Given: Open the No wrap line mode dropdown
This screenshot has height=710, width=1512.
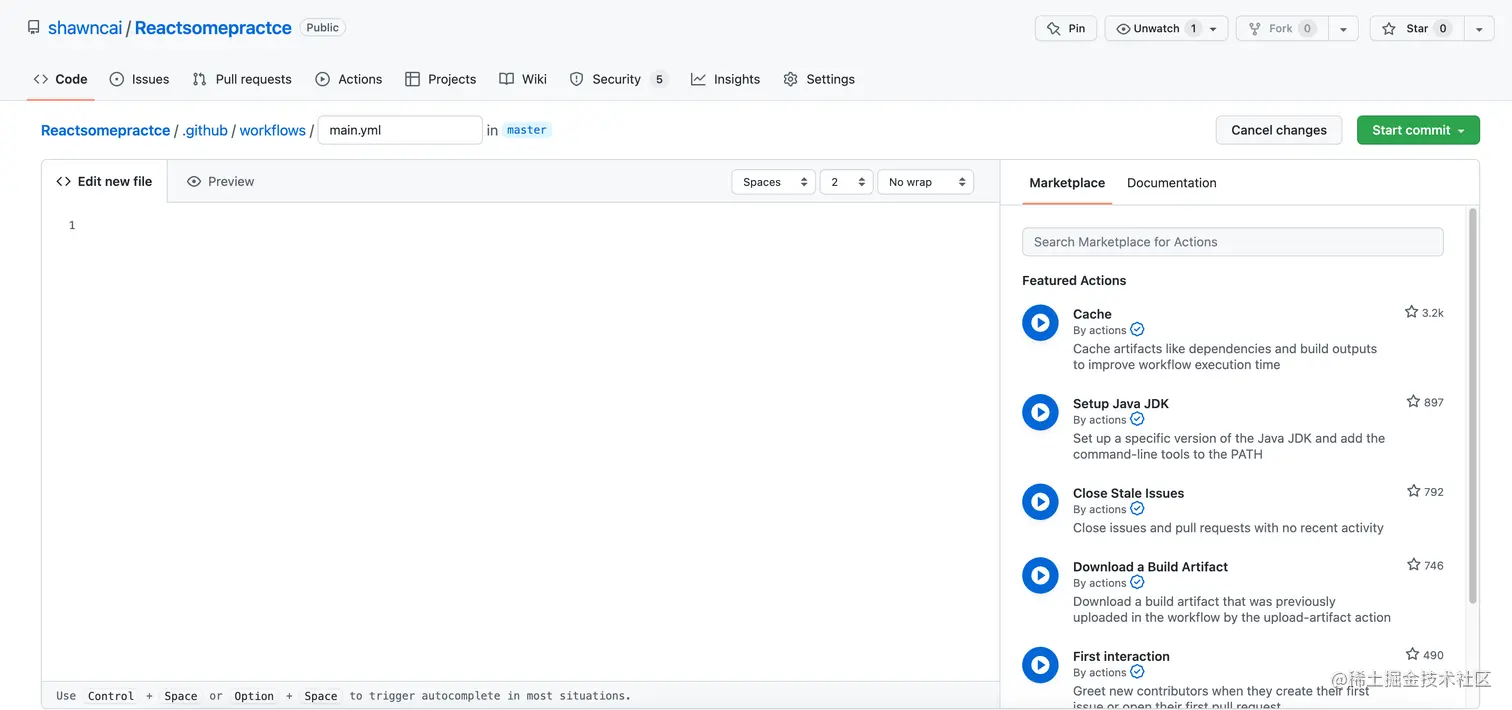Looking at the screenshot, I should tap(925, 182).
